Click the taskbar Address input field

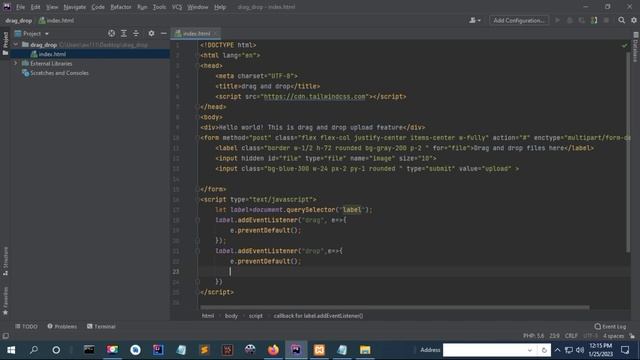(484, 350)
